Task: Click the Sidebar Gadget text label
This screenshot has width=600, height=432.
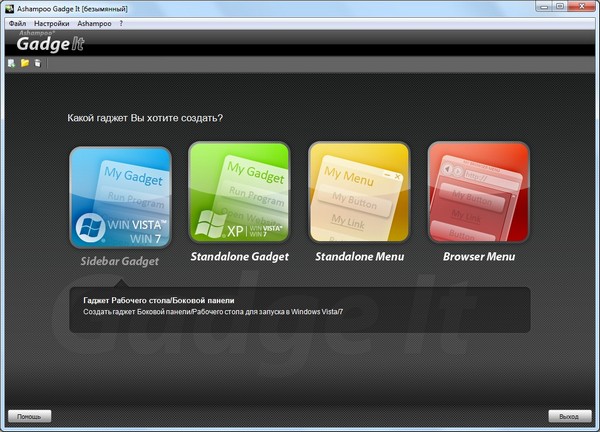Action: 120,261
